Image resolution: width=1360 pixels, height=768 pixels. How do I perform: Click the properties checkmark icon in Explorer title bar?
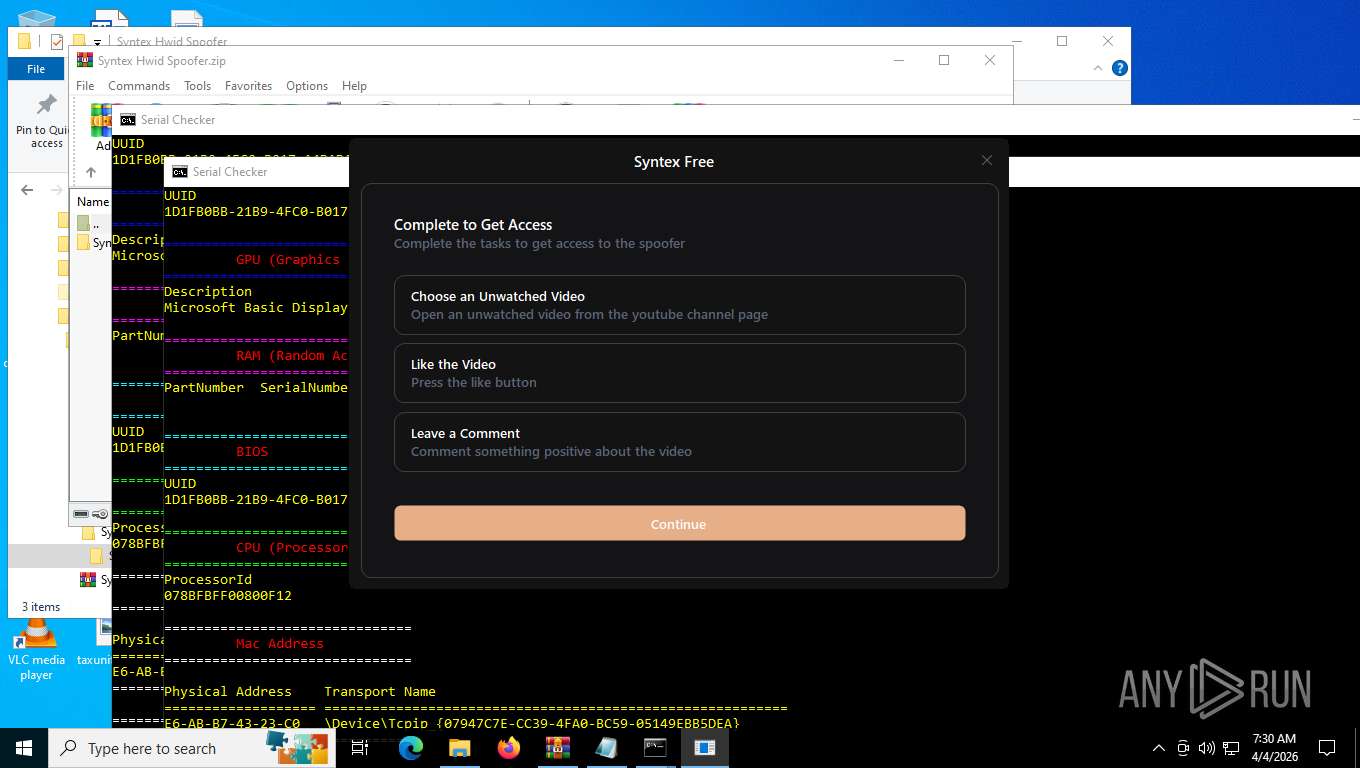pos(57,42)
